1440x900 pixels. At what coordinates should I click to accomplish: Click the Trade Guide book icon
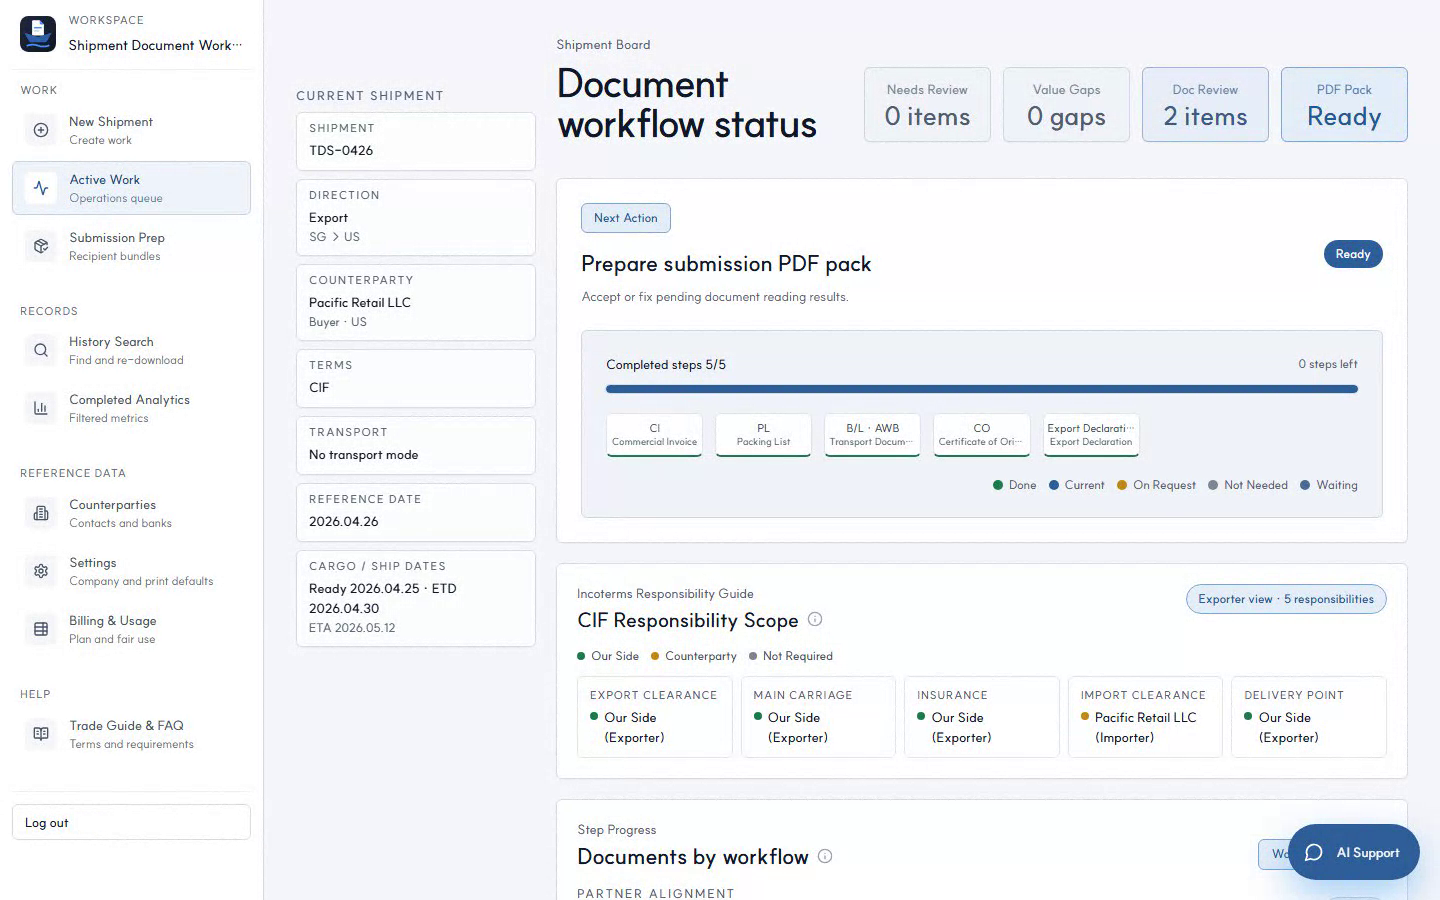pyautogui.click(x=41, y=734)
